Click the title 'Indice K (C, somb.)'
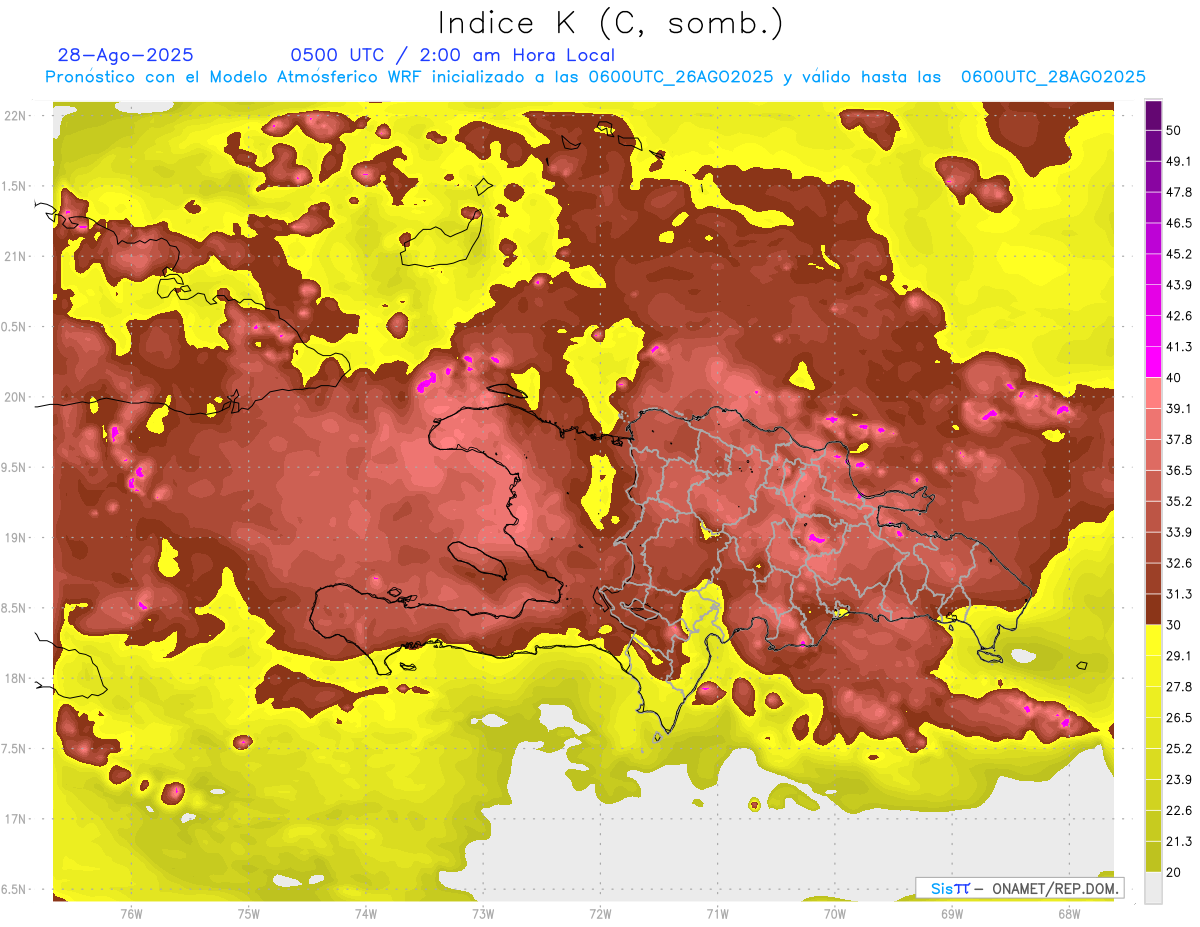Viewport: 1200px width, 927px height. [x=611, y=23]
